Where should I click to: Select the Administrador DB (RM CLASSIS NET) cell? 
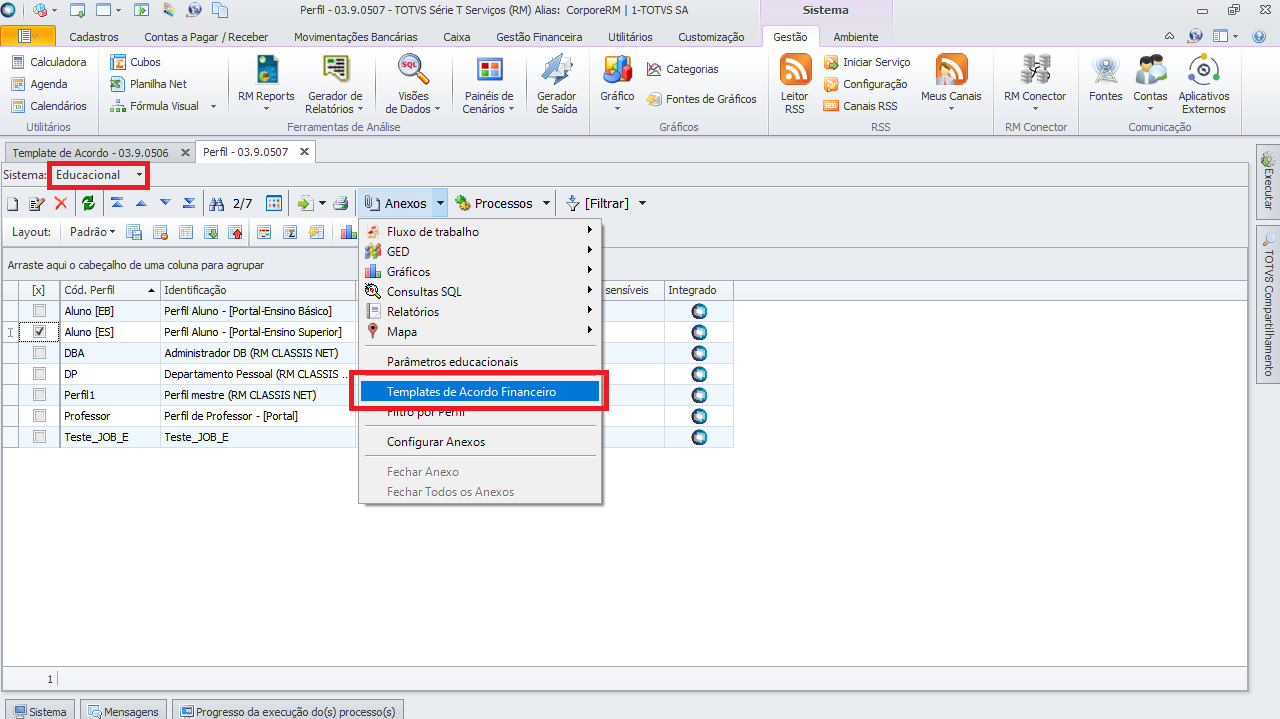(x=258, y=353)
